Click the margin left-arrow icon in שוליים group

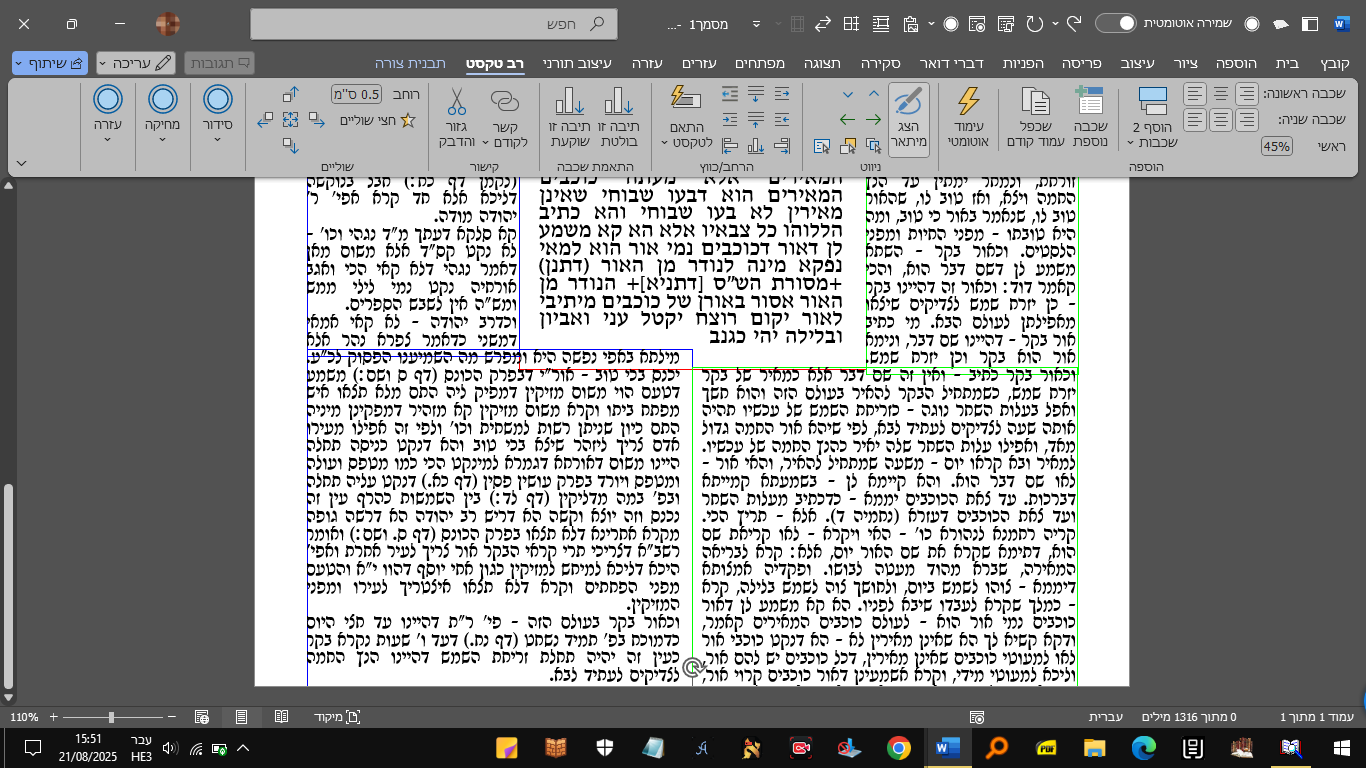(265, 120)
